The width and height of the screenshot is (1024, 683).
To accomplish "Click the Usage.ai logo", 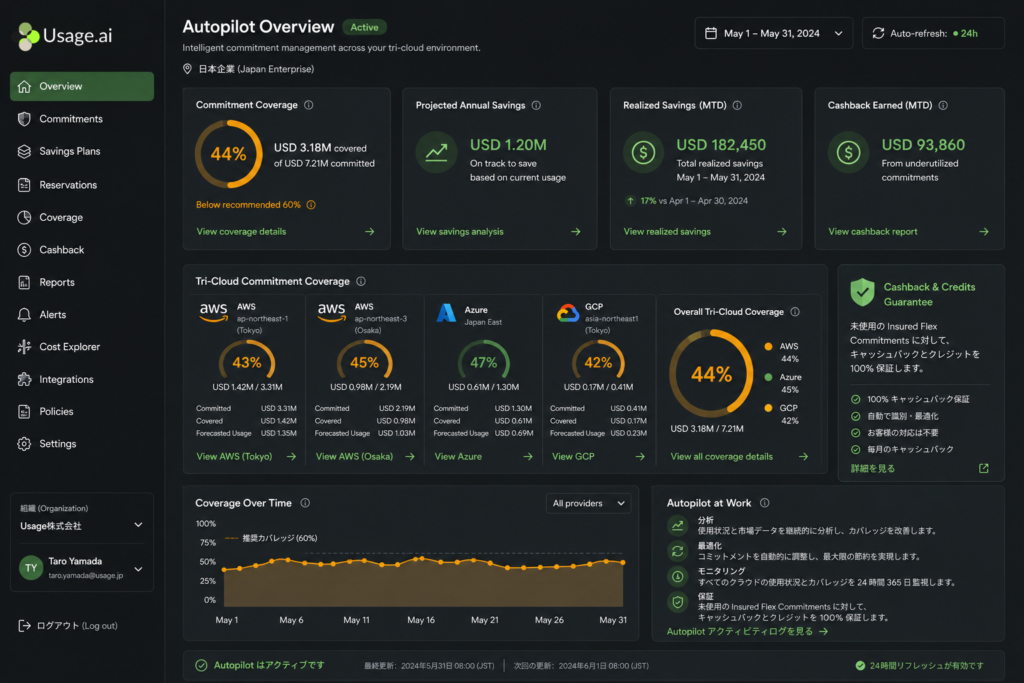I will click(x=65, y=36).
